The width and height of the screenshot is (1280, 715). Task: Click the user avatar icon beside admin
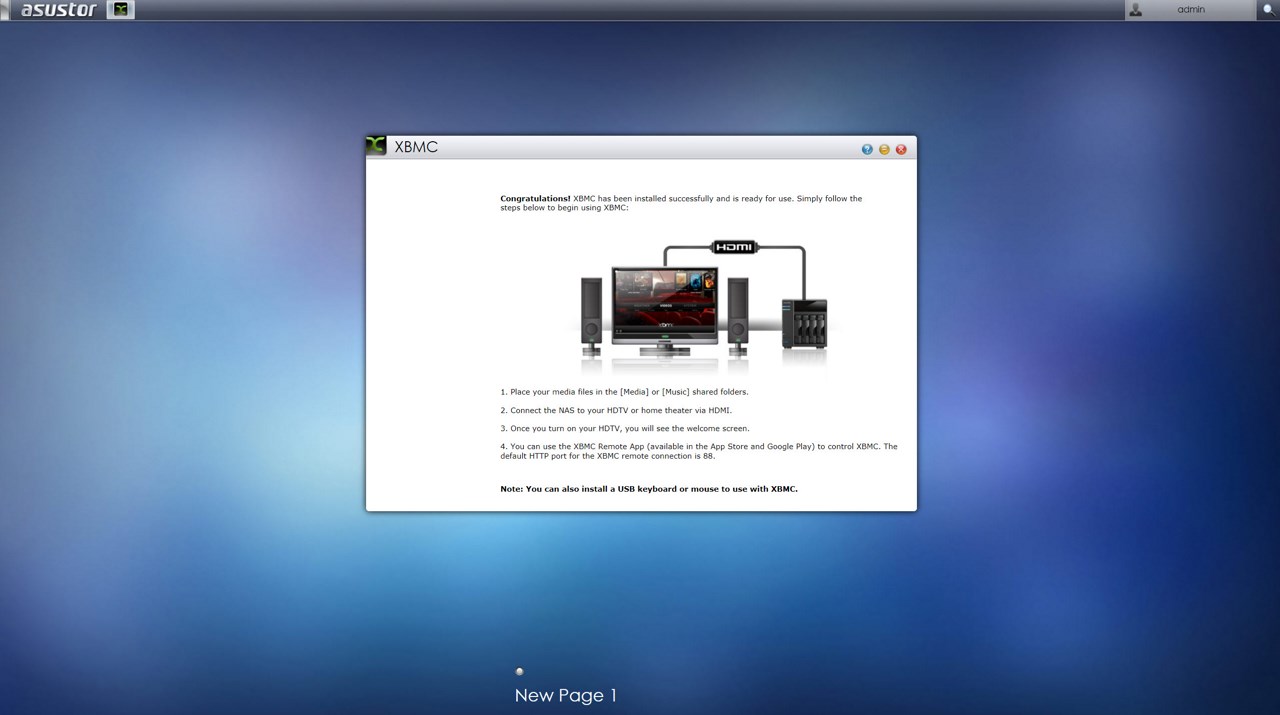[1135, 9]
